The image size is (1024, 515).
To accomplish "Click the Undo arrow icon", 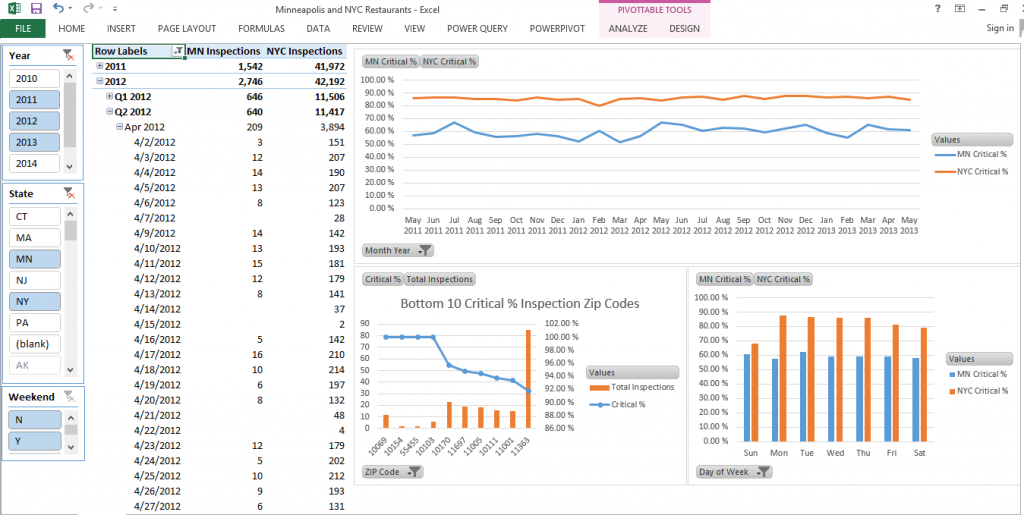I will [x=58, y=8].
